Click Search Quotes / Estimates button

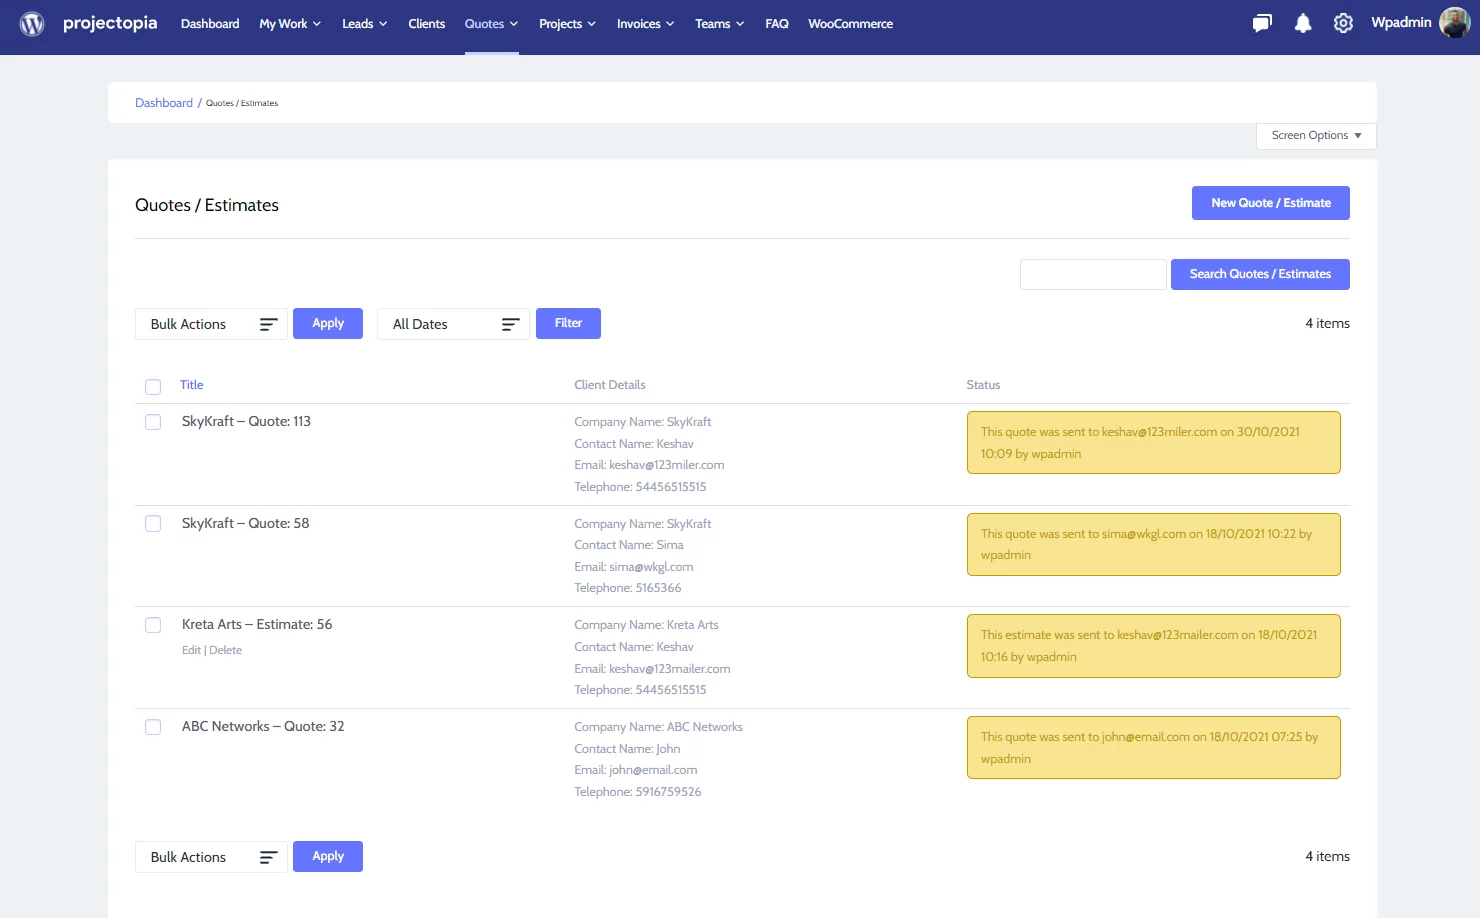(1260, 274)
